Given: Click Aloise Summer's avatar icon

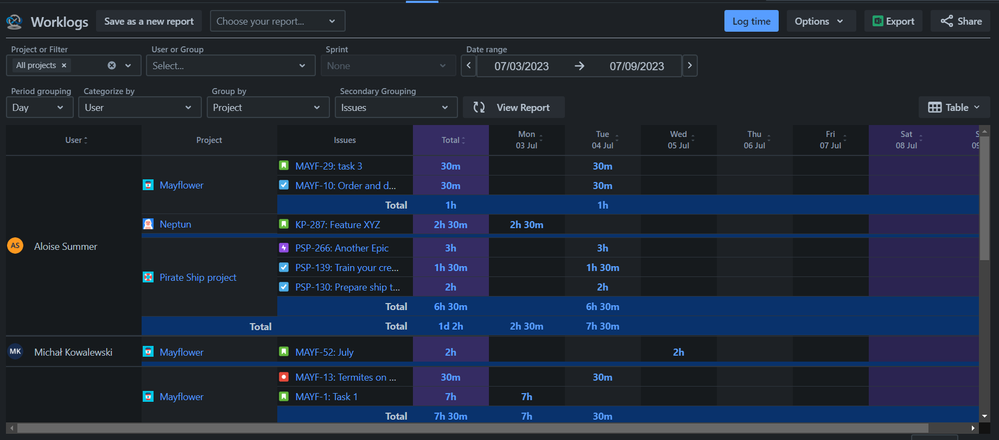Looking at the screenshot, I should (x=15, y=245).
